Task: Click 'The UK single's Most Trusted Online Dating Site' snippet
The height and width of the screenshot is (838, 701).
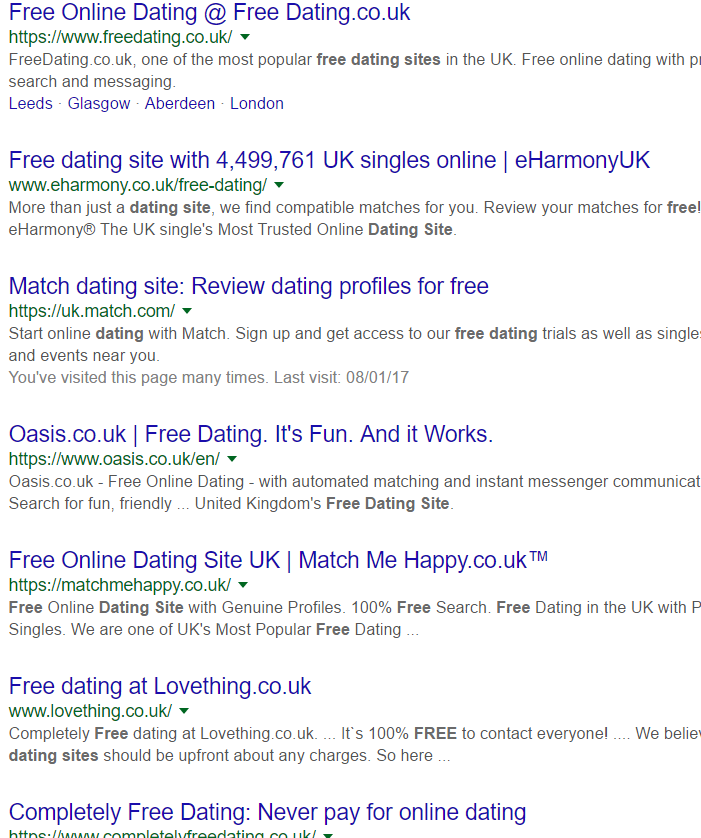Action: pyautogui.click(x=279, y=229)
